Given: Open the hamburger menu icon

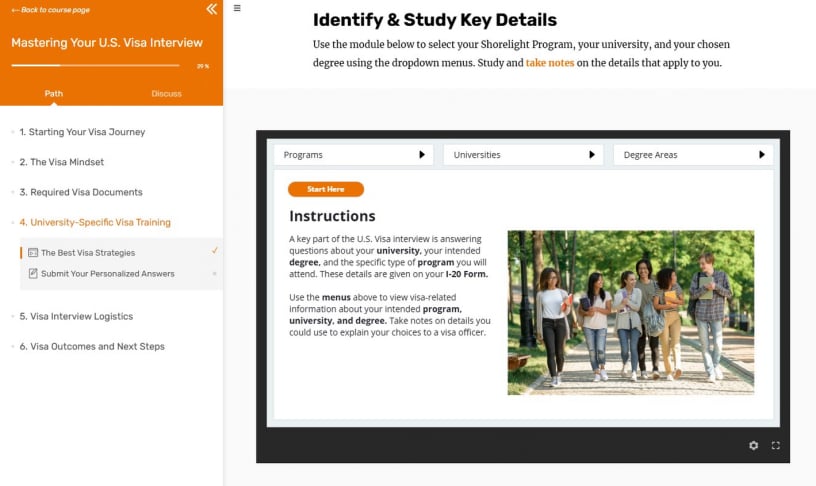Looking at the screenshot, I should click(237, 8).
